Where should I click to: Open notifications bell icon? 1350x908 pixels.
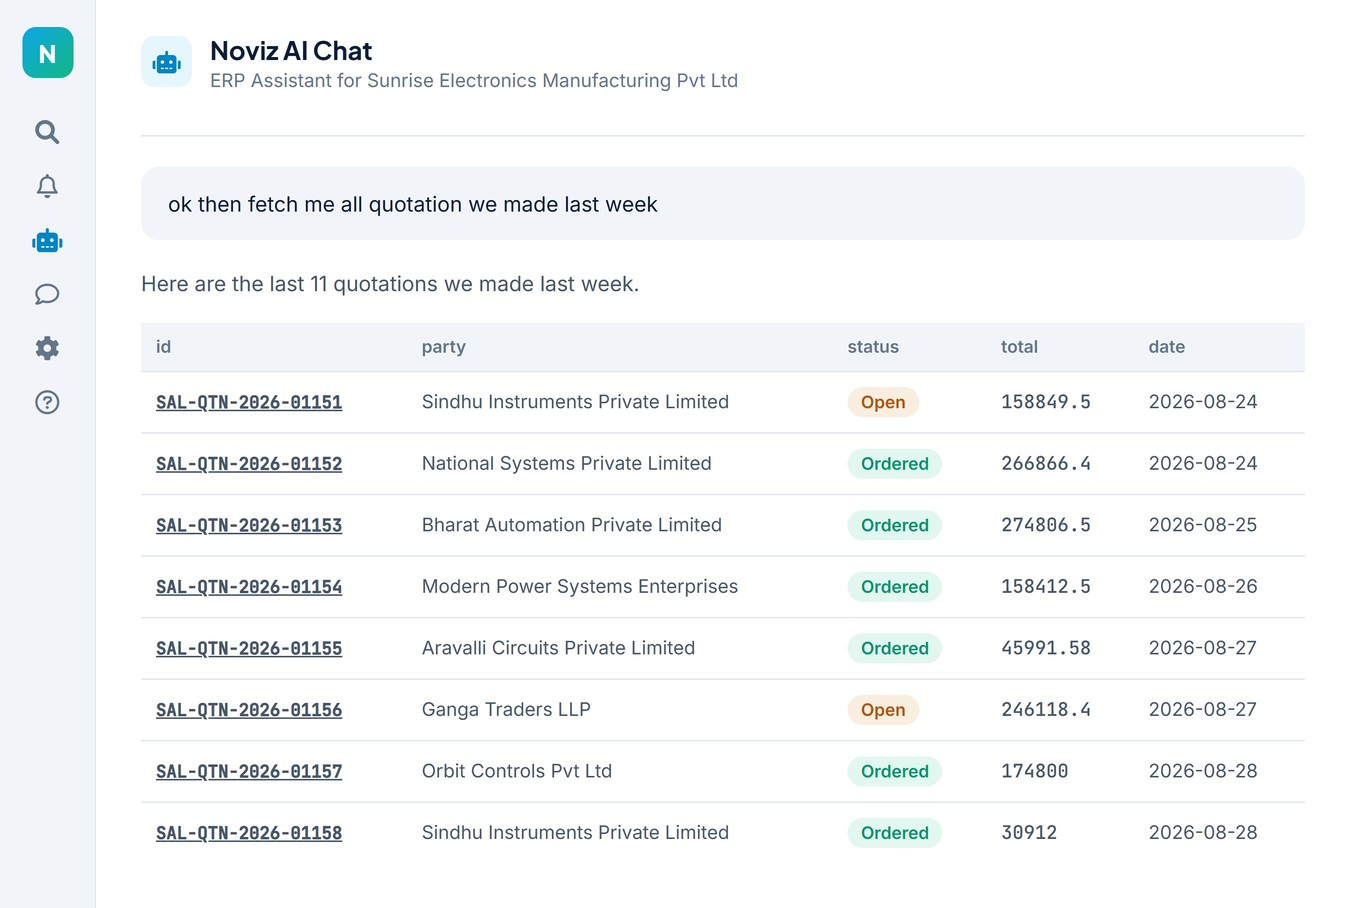point(47,186)
